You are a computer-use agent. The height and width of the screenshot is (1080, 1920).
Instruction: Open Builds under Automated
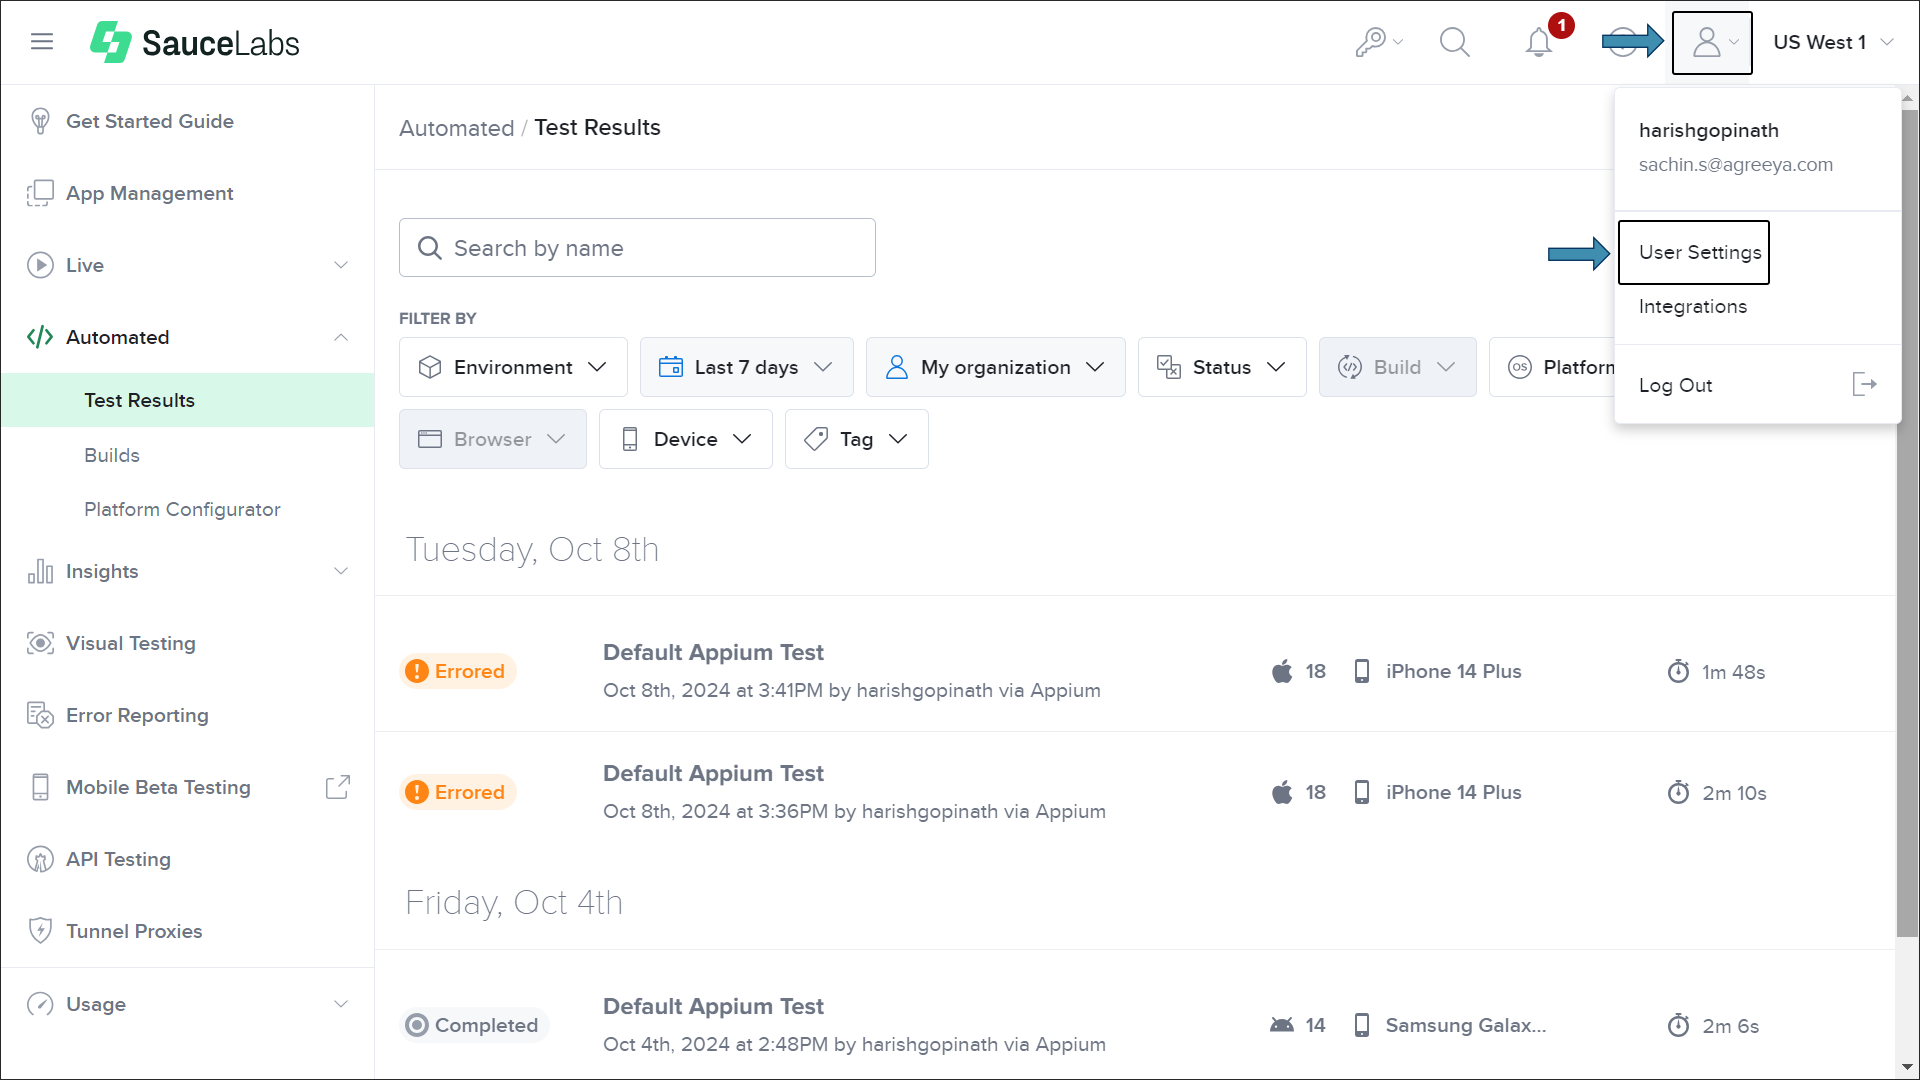[112, 455]
